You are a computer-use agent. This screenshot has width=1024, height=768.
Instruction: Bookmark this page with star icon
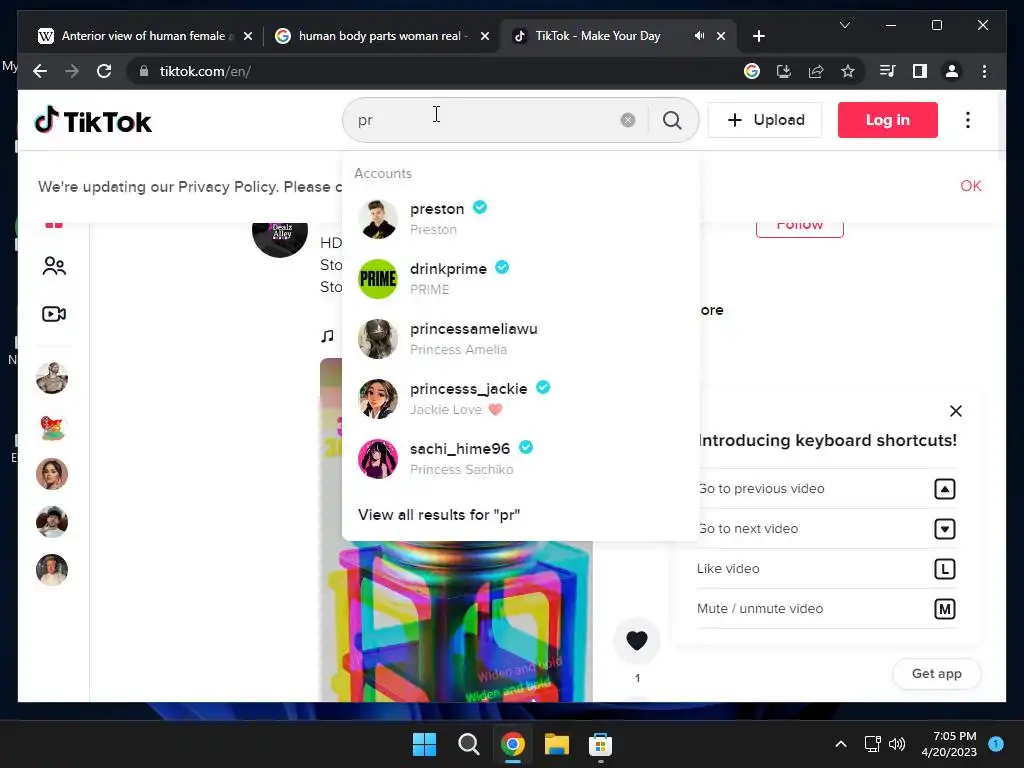click(x=848, y=71)
